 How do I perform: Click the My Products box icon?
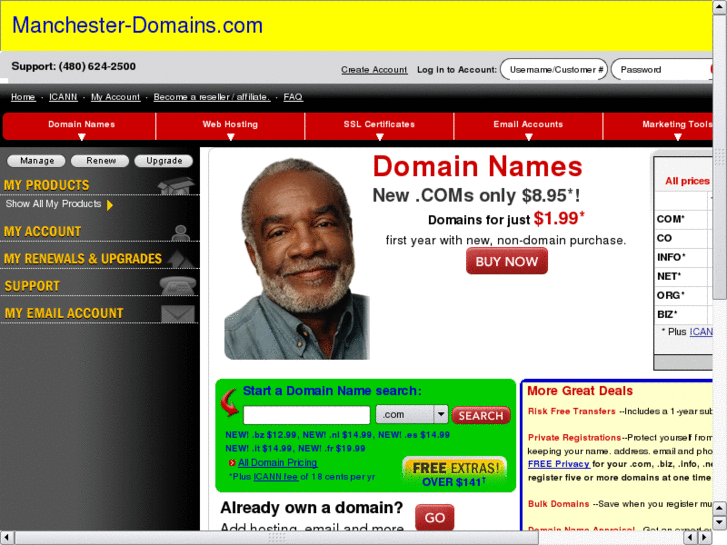[176, 185]
